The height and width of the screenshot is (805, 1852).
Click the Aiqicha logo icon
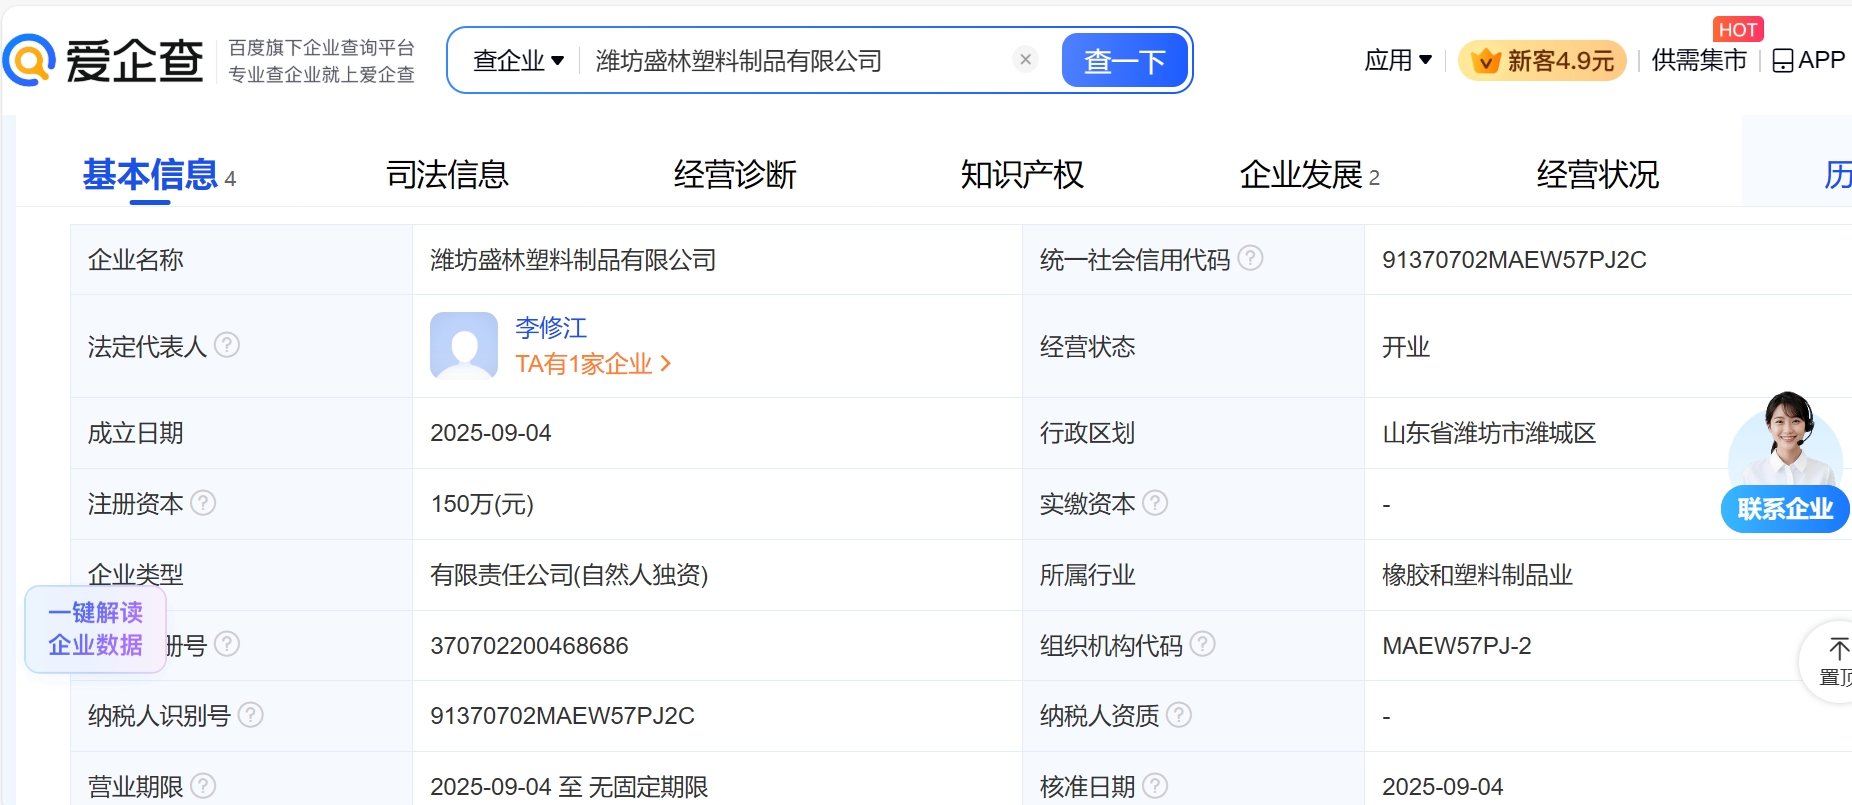point(30,60)
